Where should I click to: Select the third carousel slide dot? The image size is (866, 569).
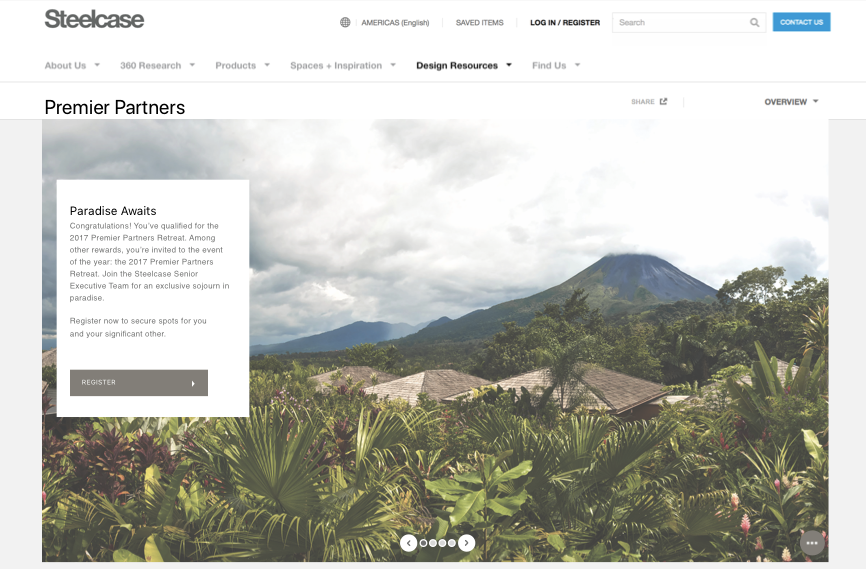pyautogui.click(x=442, y=544)
